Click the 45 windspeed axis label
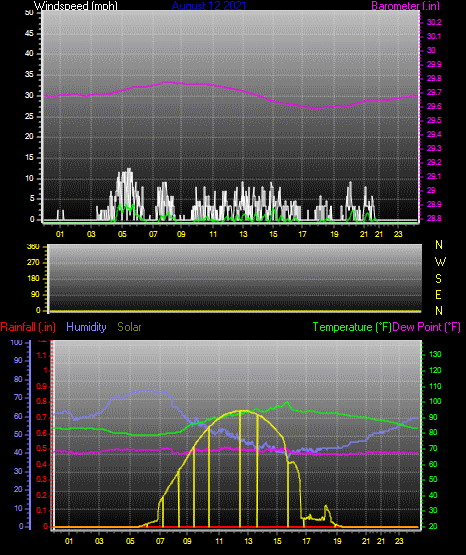466x555 pixels. 29,33
